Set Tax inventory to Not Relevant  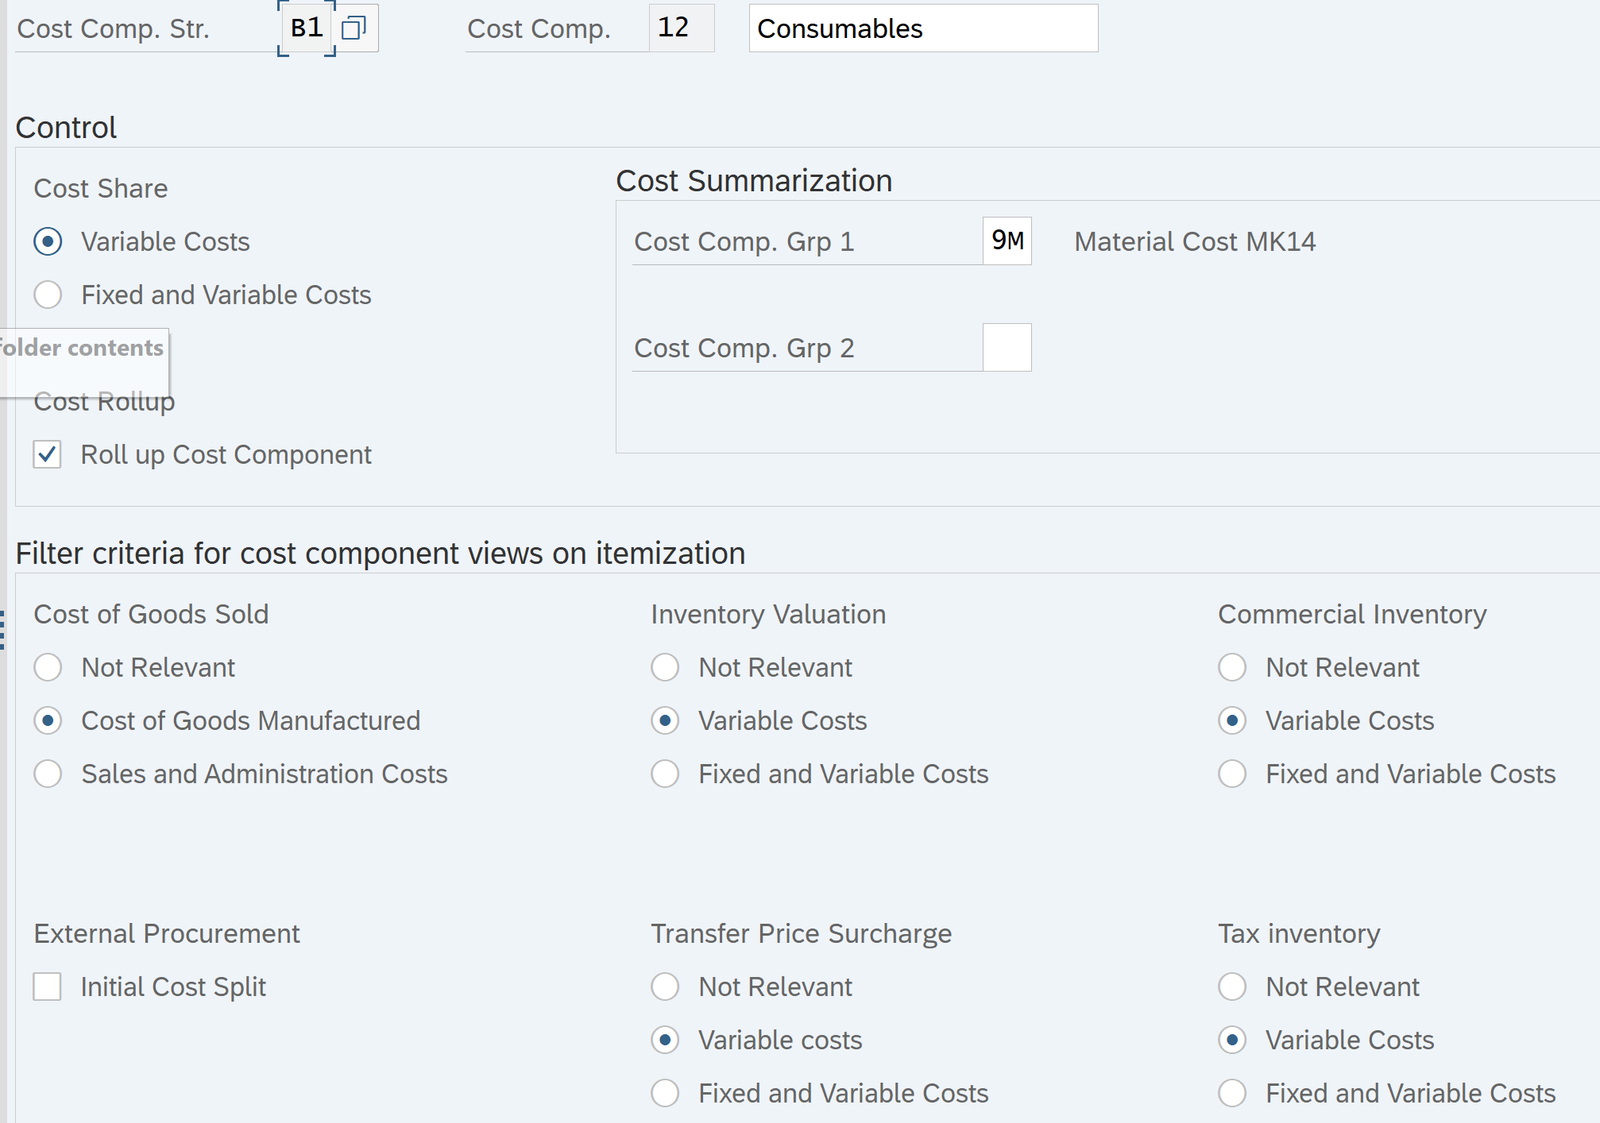click(1232, 987)
